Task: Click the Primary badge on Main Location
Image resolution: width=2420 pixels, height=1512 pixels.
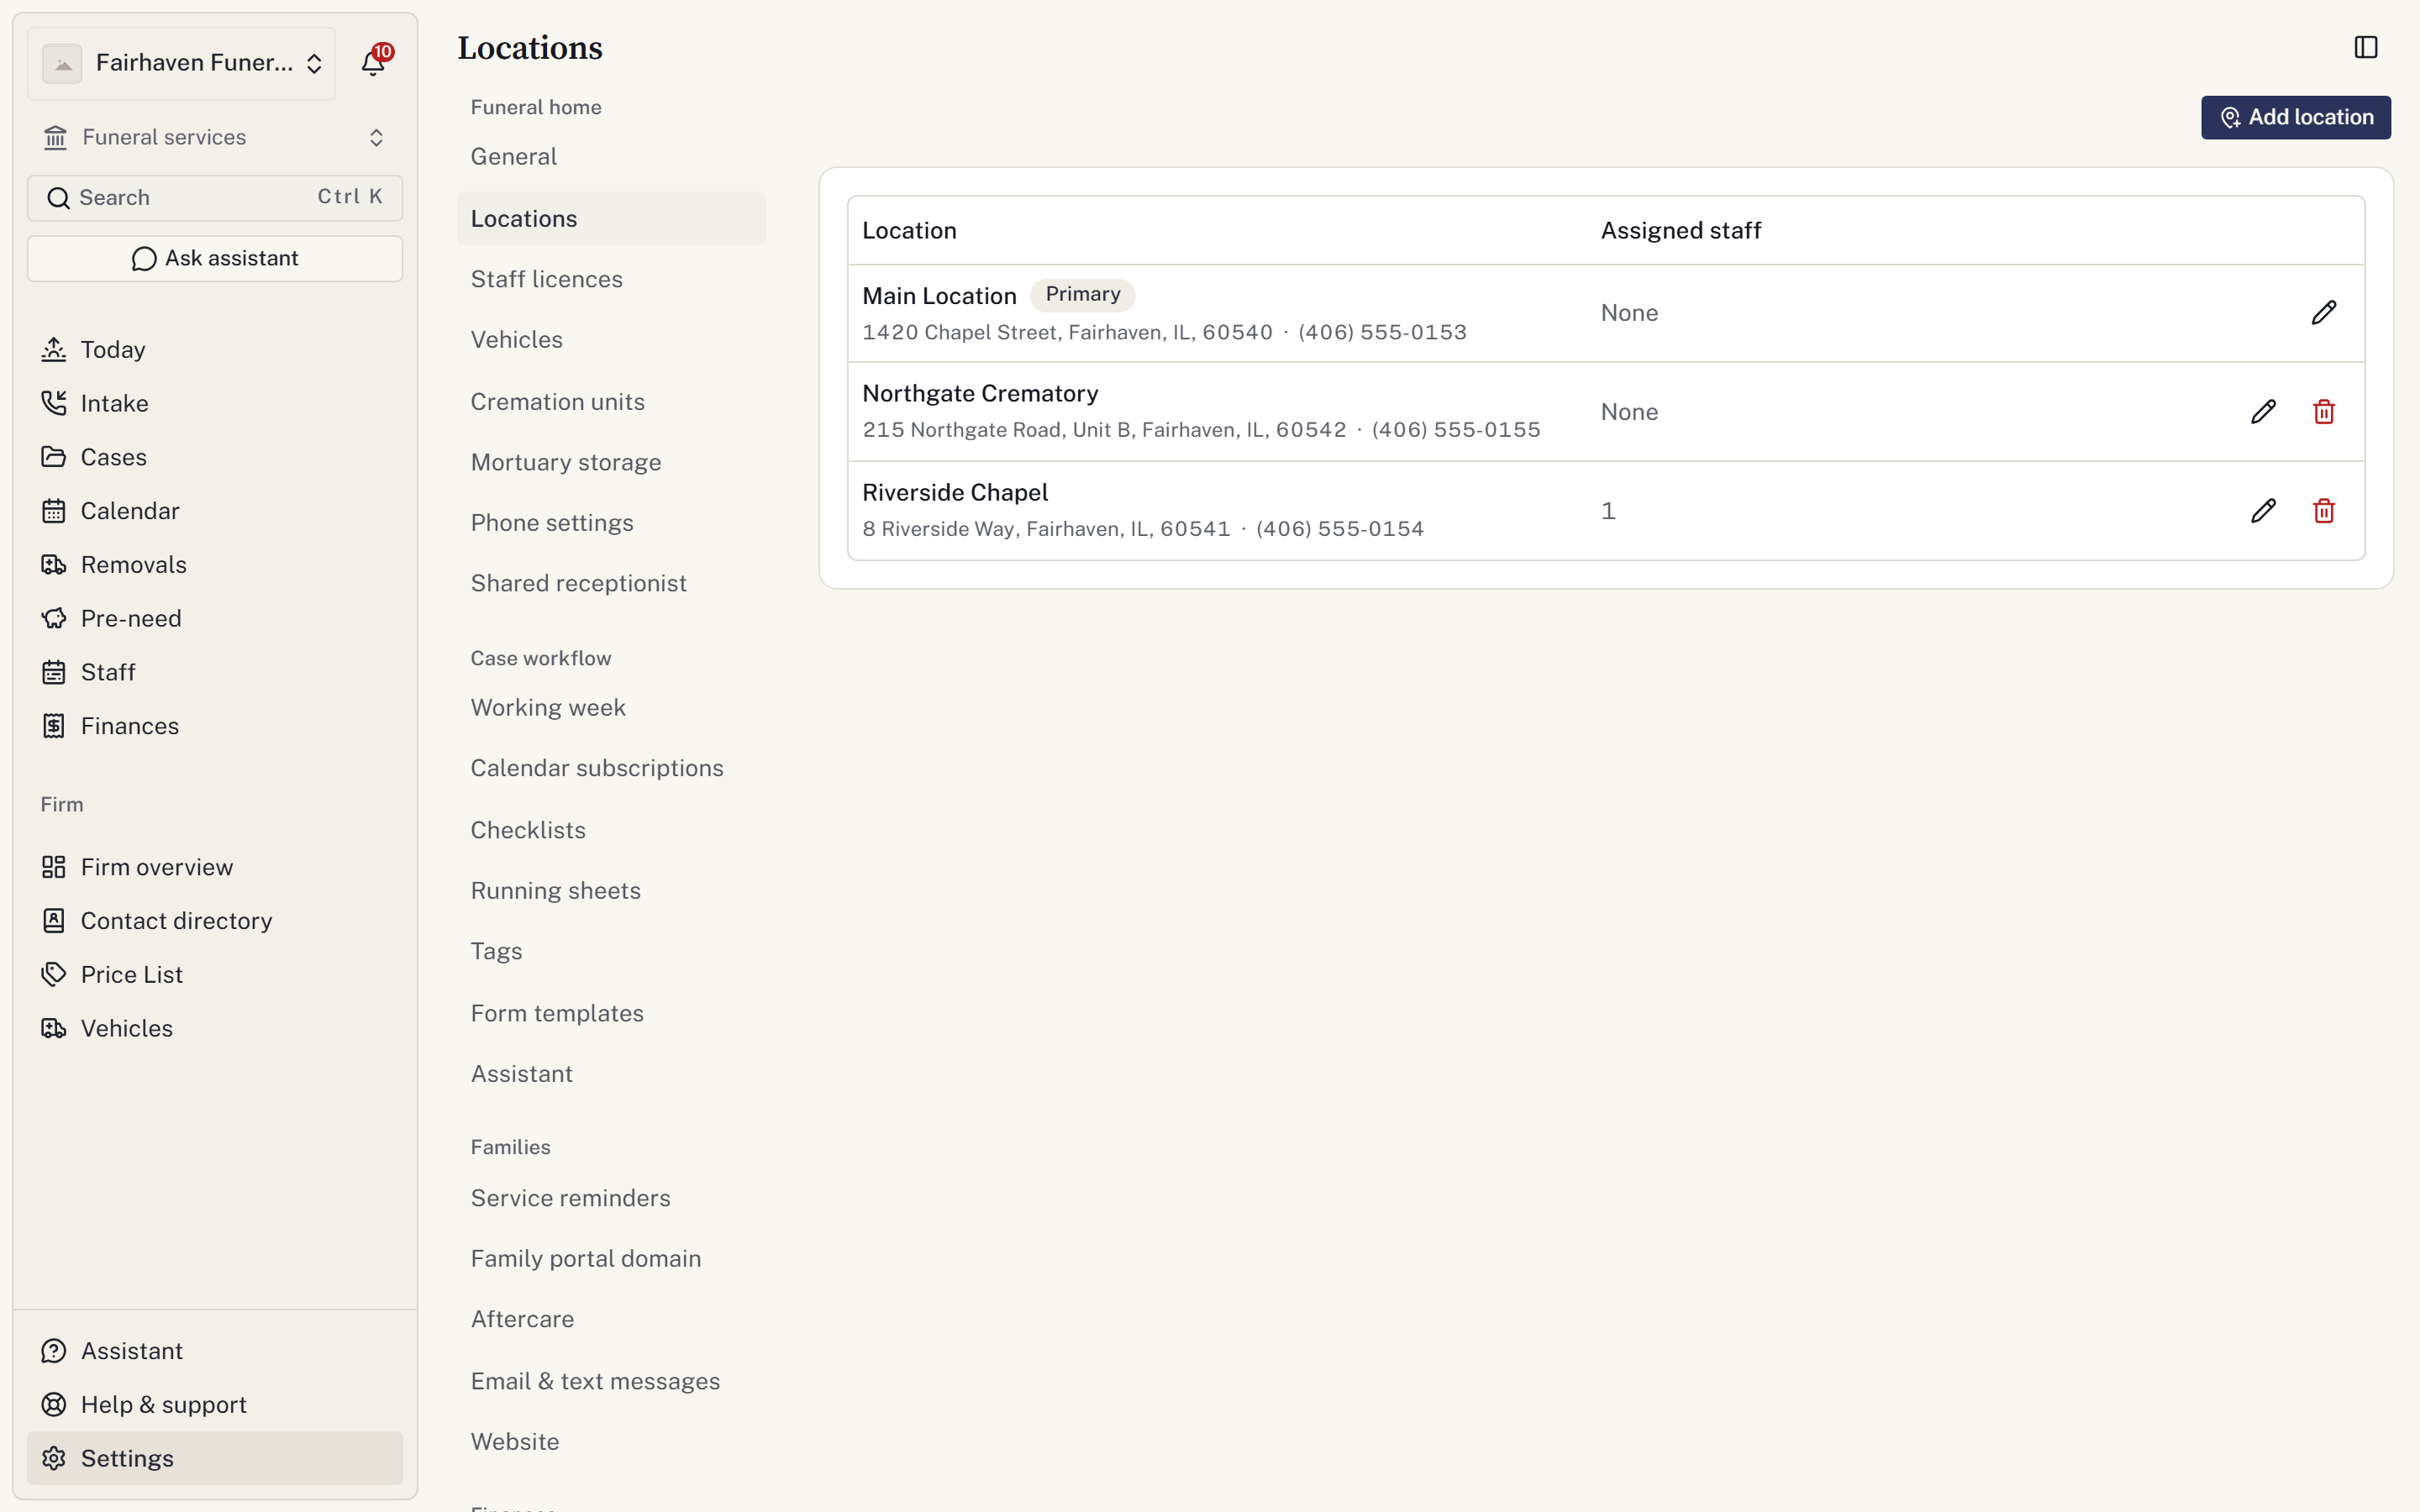Action: [1082, 294]
